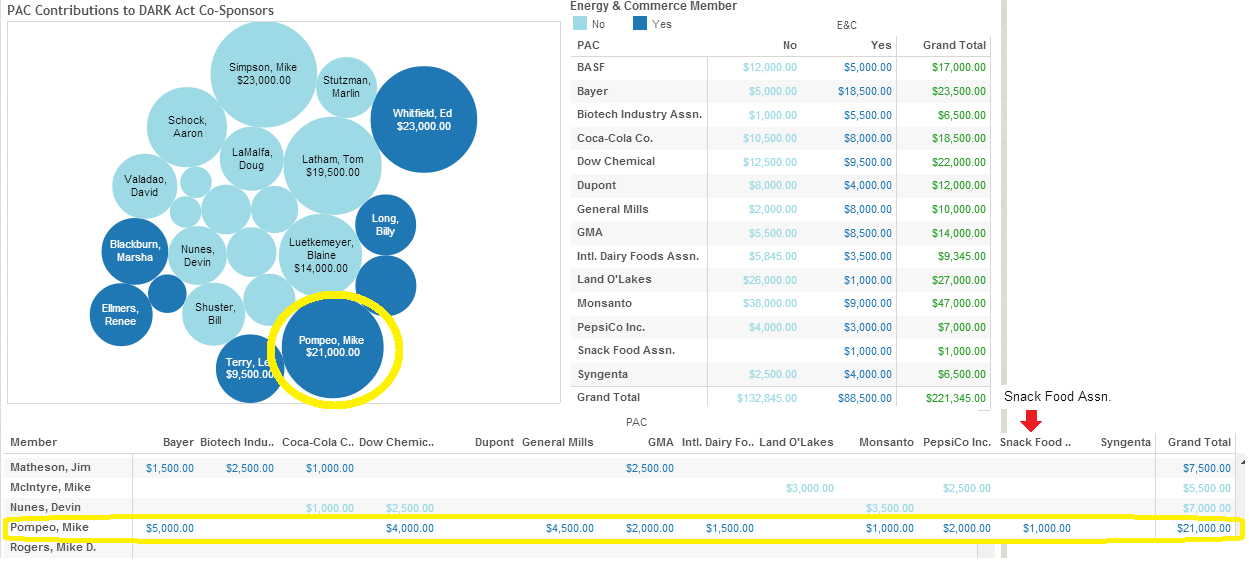1249x567 pixels.
Task: Click the BASF row label
Action: [591, 67]
